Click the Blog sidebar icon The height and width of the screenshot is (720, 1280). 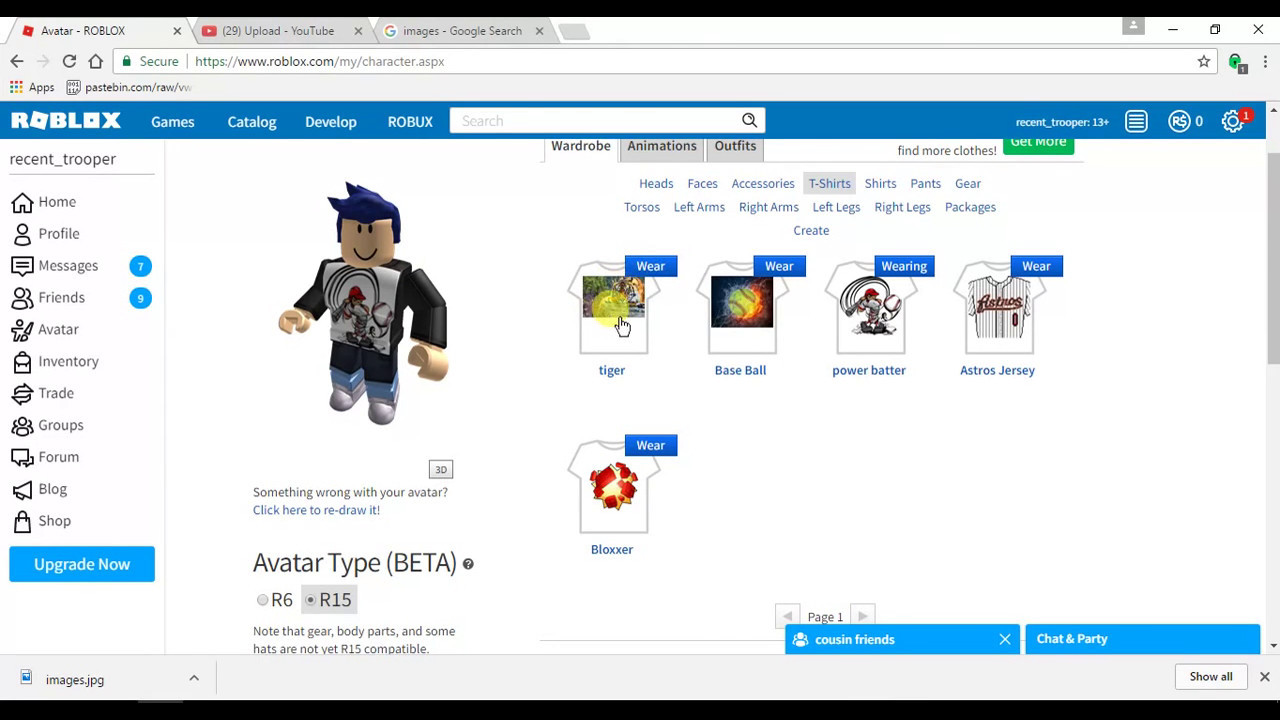tap(22, 489)
